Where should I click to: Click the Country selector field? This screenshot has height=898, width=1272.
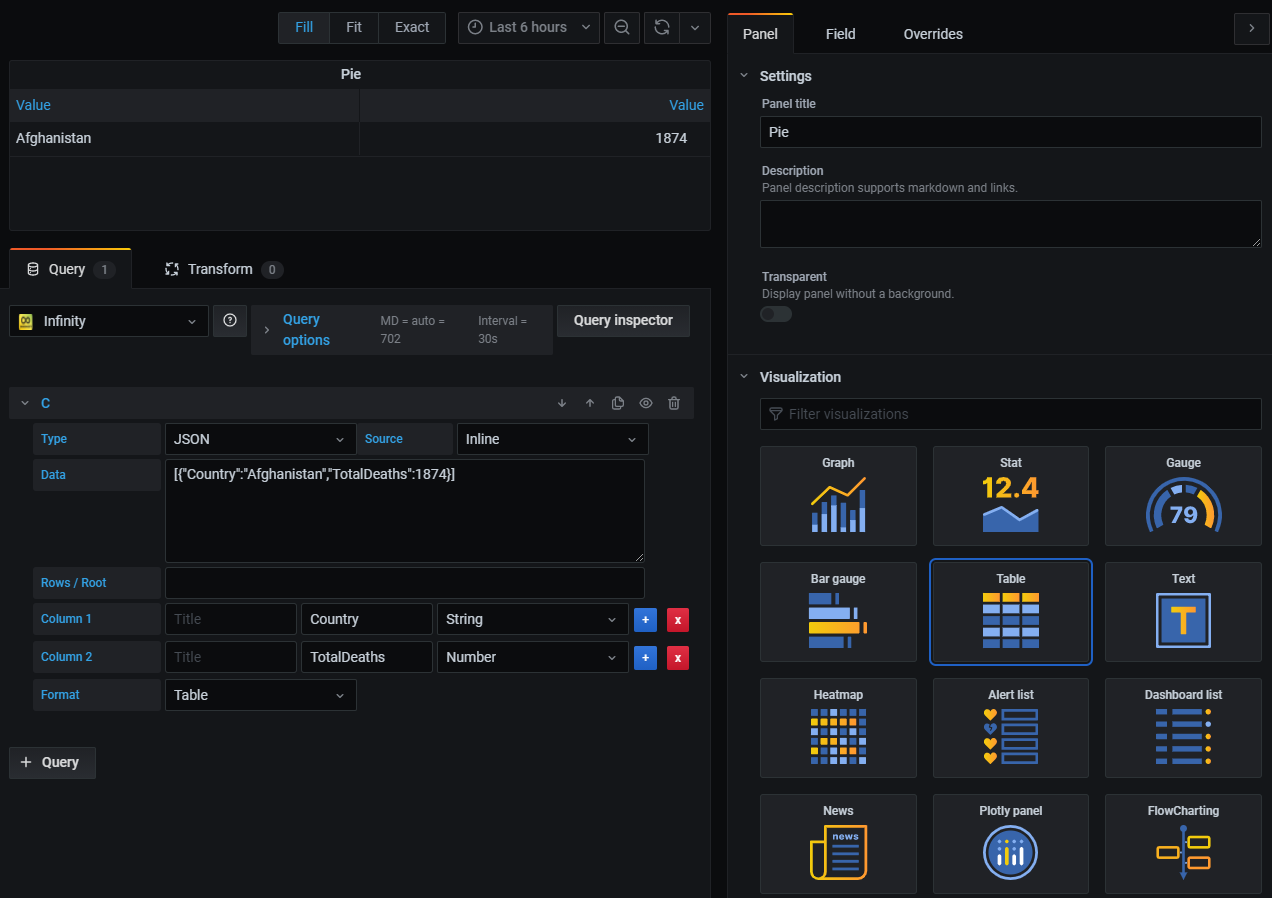tap(367, 619)
